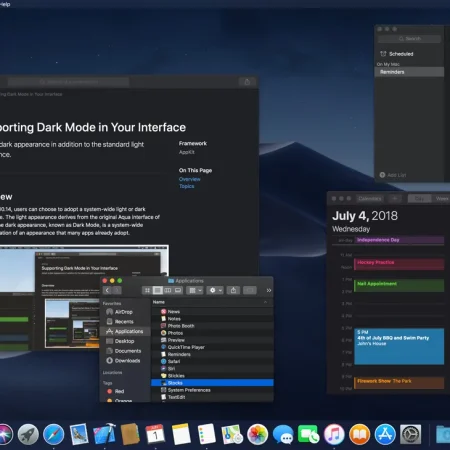Open Reminders list icon in Dock
Viewport: 450px width, 450px height.
click(206, 434)
